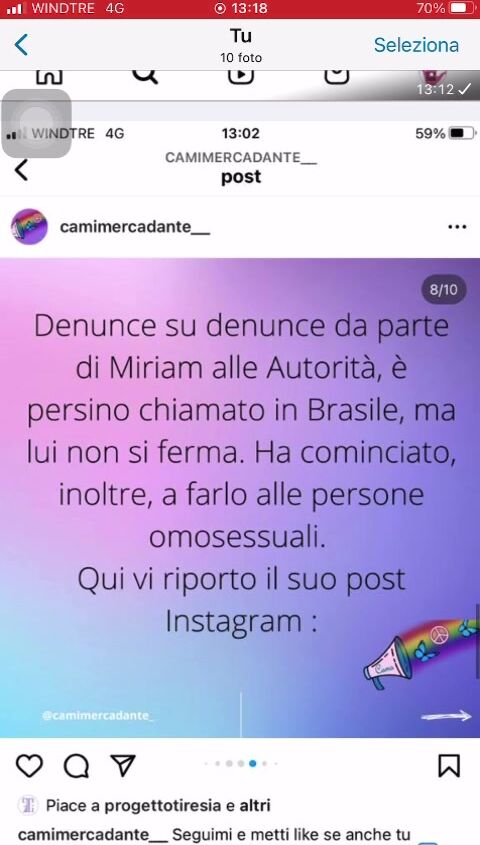Go back with the black arrow beside post
Viewport: 480px width, 845px height.
[x=20, y=170]
